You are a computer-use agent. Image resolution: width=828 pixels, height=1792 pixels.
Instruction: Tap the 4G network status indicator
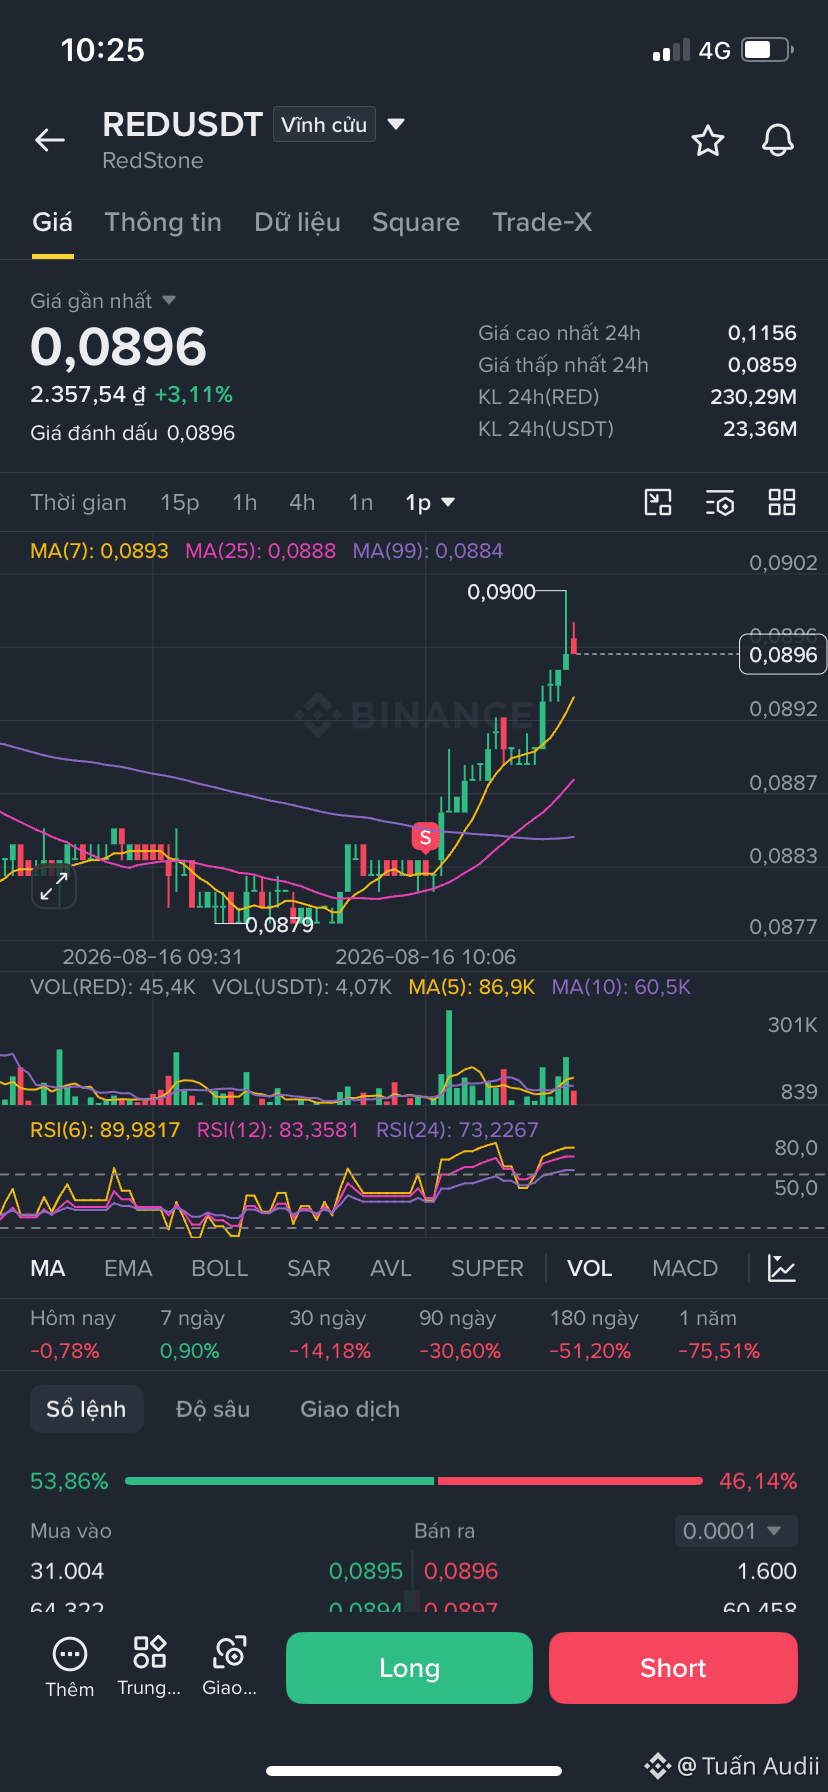[715, 50]
